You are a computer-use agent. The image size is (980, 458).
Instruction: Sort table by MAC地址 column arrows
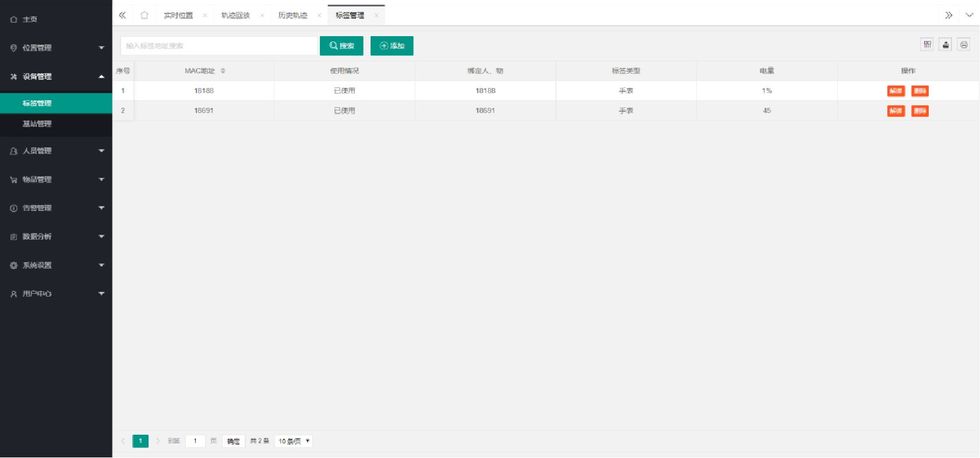(223, 71)
